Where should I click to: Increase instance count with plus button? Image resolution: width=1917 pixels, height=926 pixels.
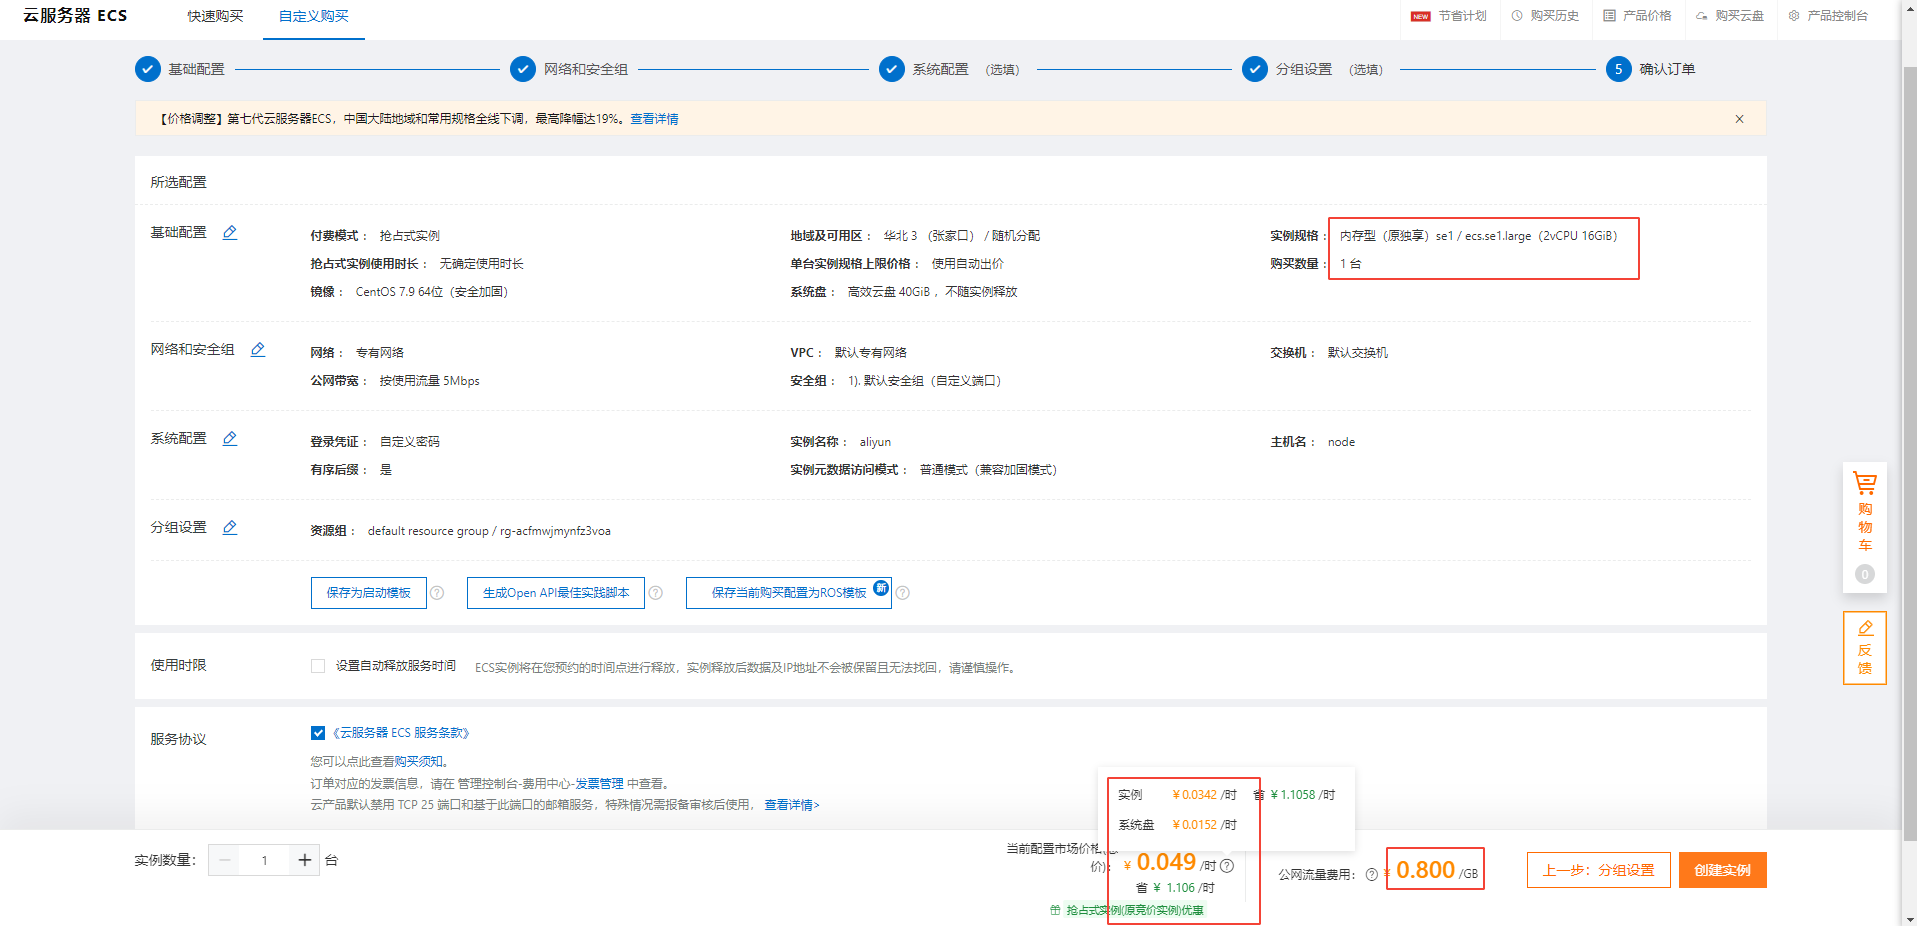(305, 860)
